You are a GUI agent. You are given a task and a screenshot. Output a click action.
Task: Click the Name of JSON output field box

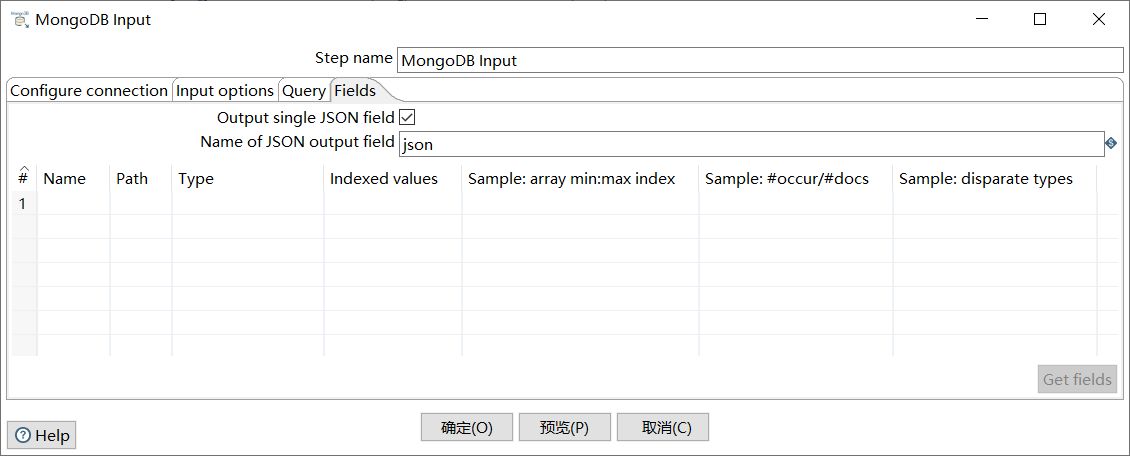click(x=751, y=144)
